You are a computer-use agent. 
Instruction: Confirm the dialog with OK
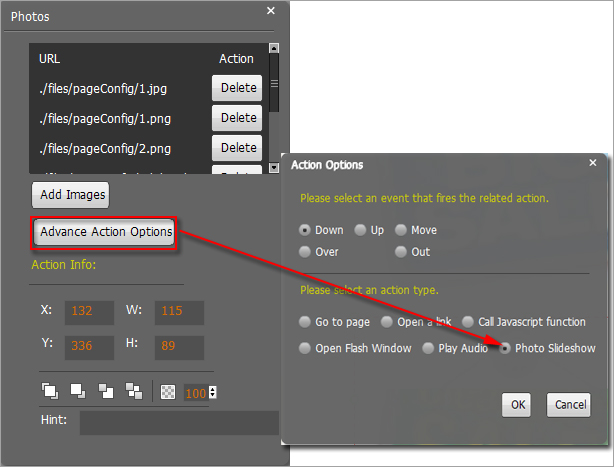[x=518, y=405]
